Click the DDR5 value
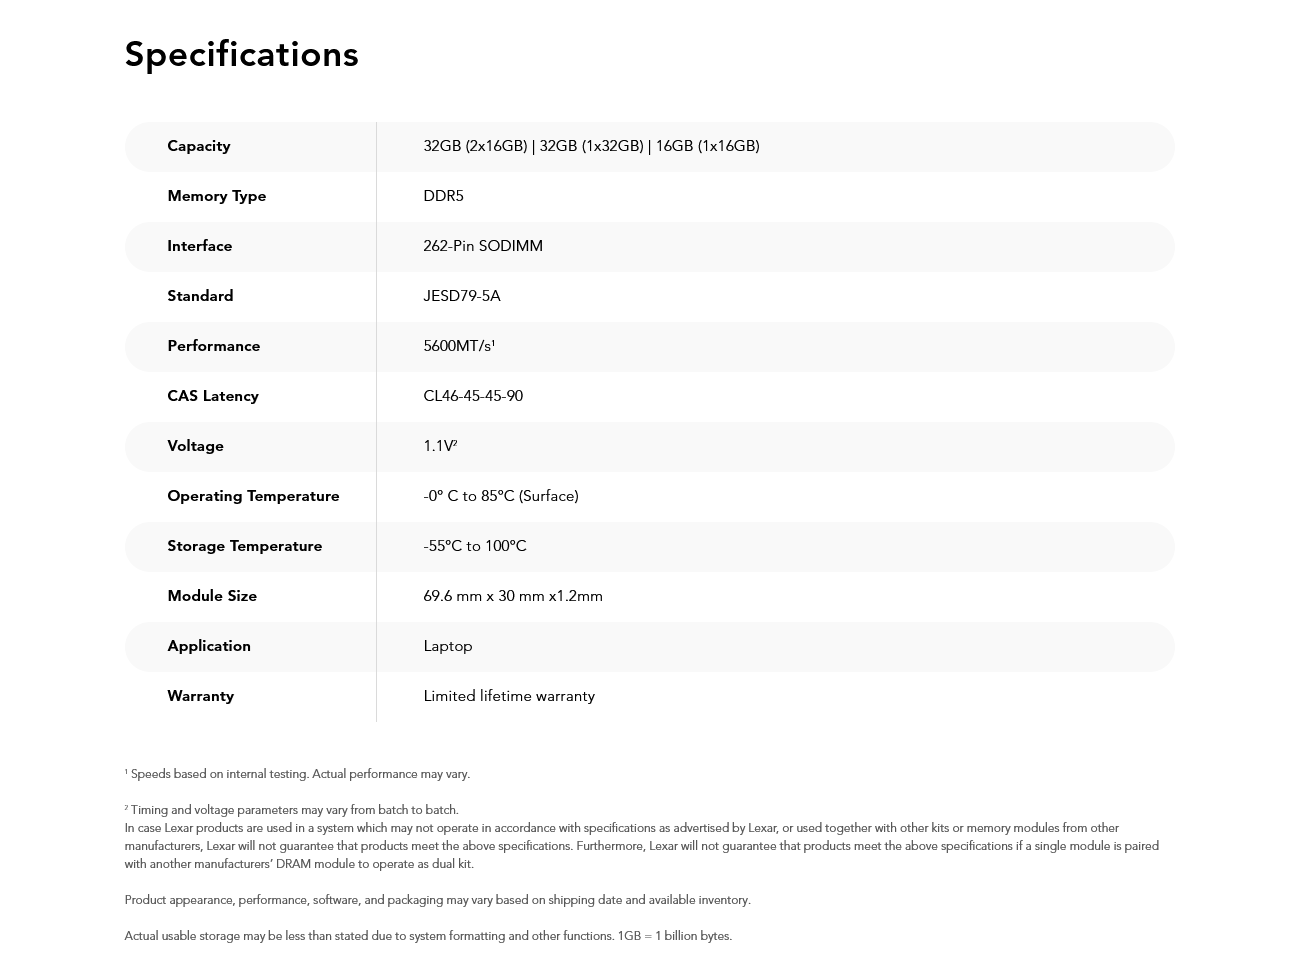The width and height of the screenshot is (1299, 971). tap(443, 196)
